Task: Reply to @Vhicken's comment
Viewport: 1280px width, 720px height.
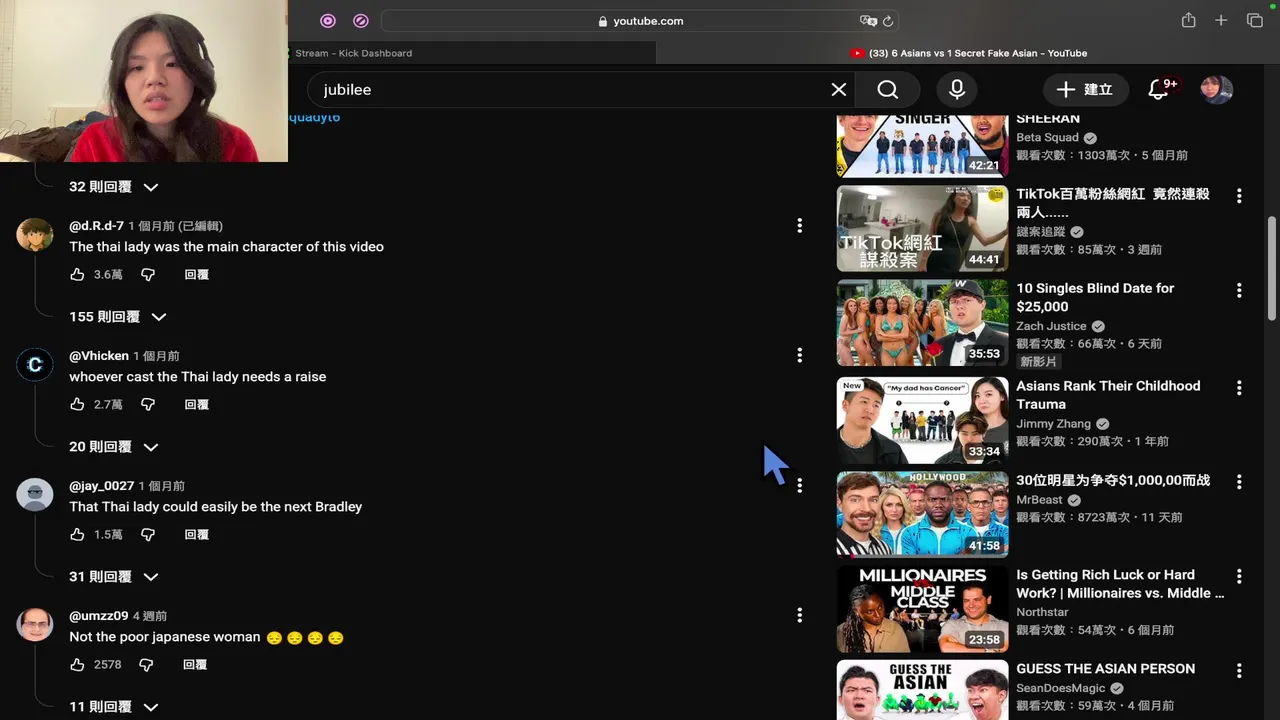Action: coord(197,404)
